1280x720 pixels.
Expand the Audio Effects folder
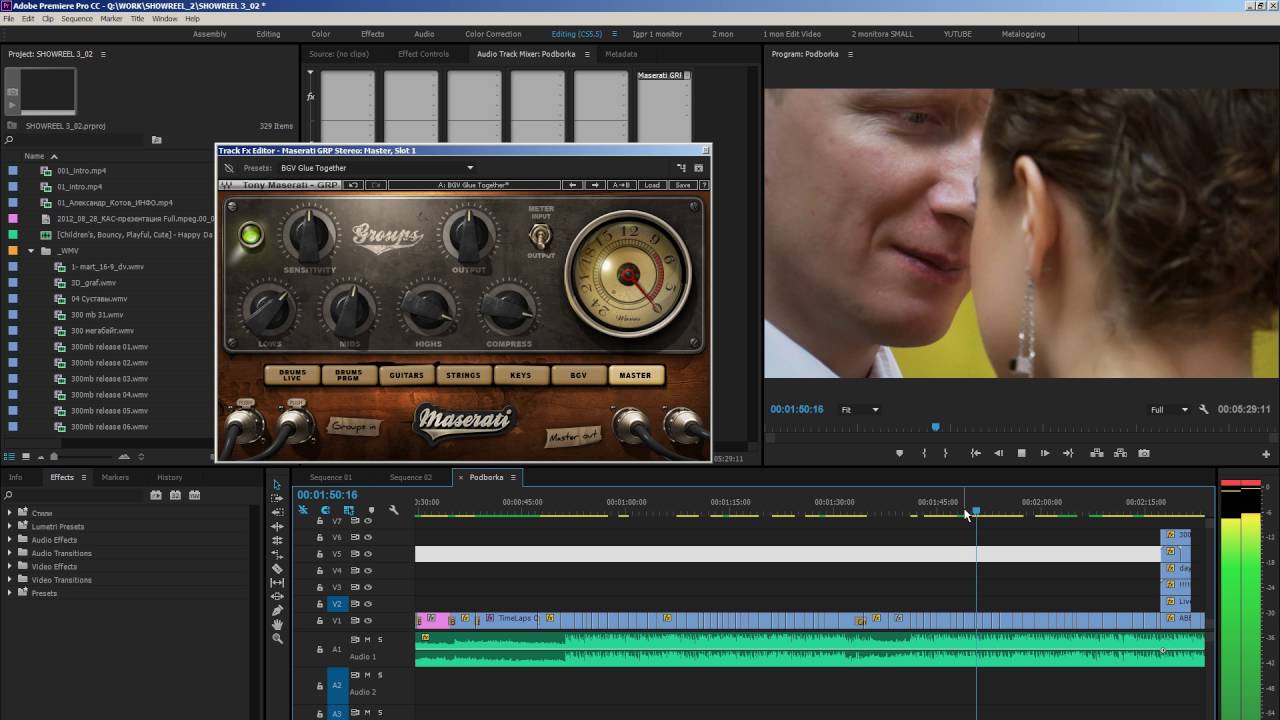[10, 540]
